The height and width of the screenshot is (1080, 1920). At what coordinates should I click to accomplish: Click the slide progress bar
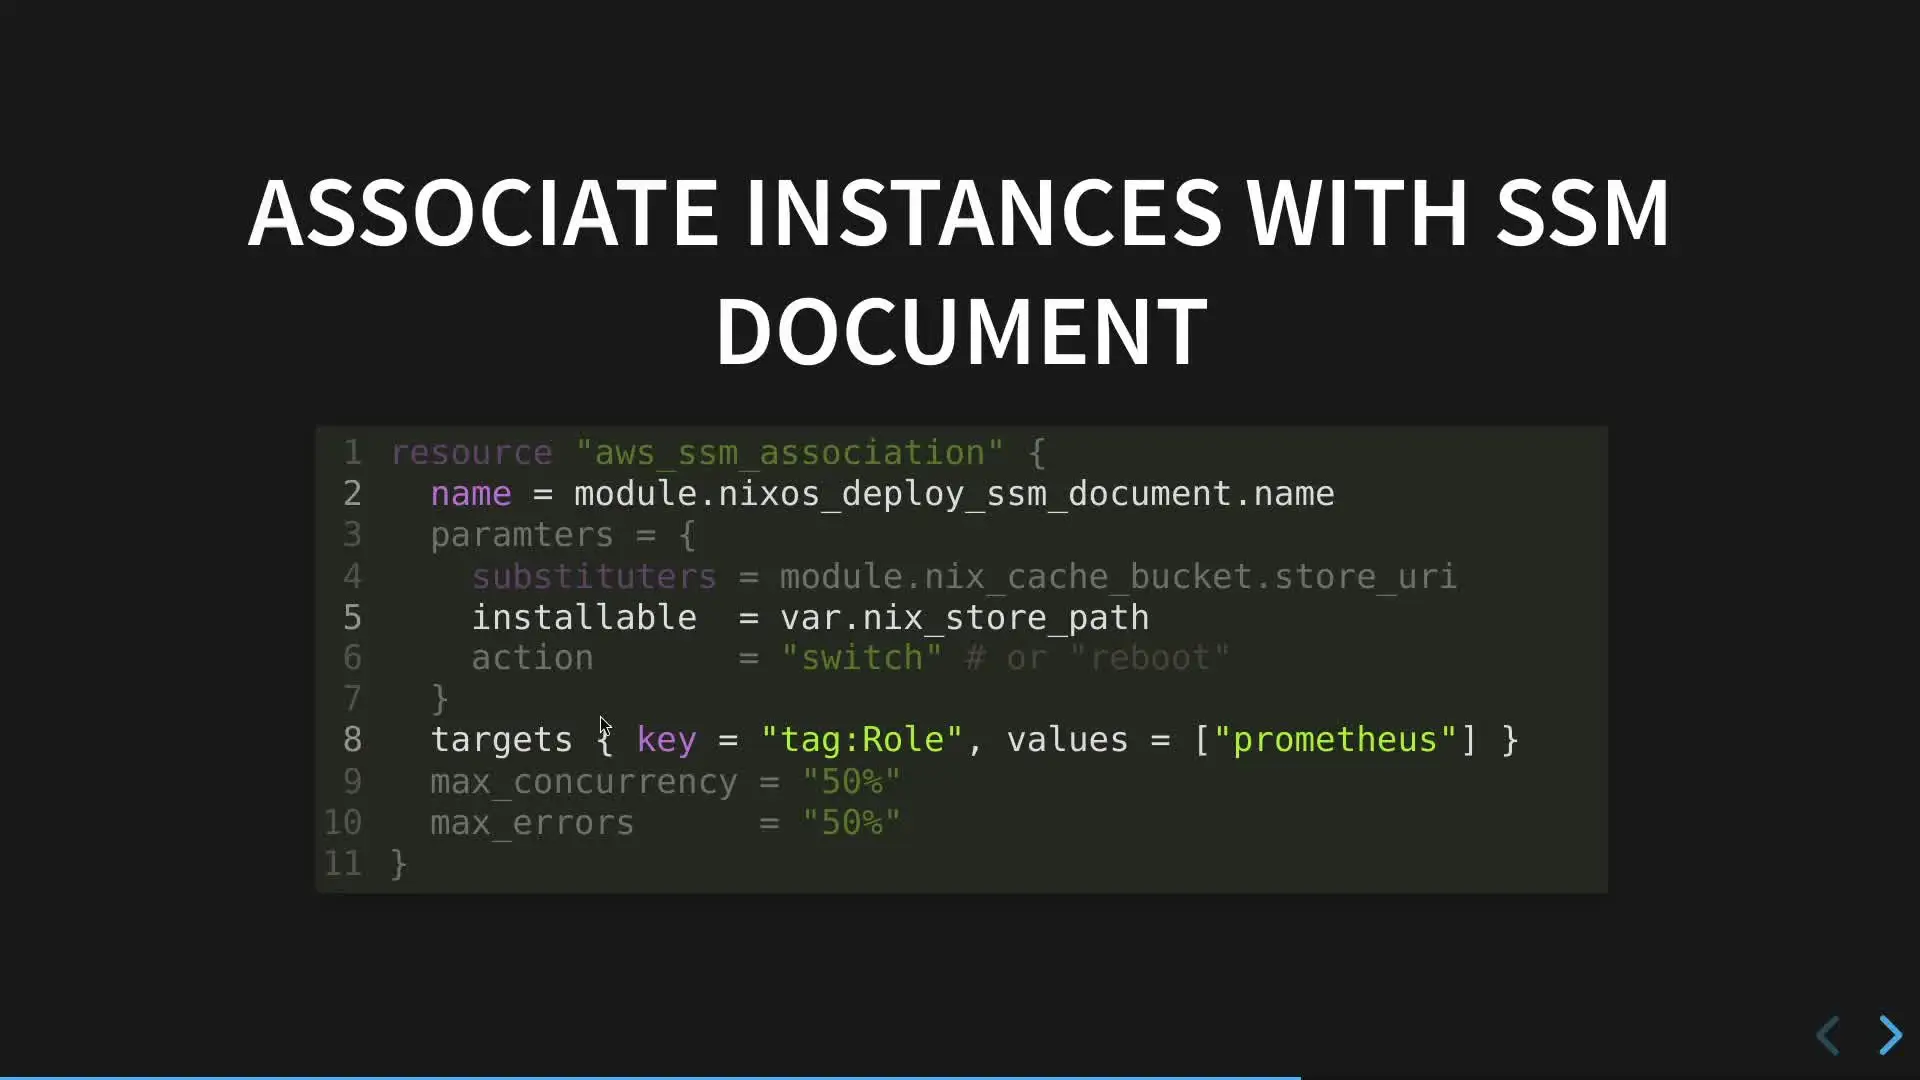(x=960, y=1077)
